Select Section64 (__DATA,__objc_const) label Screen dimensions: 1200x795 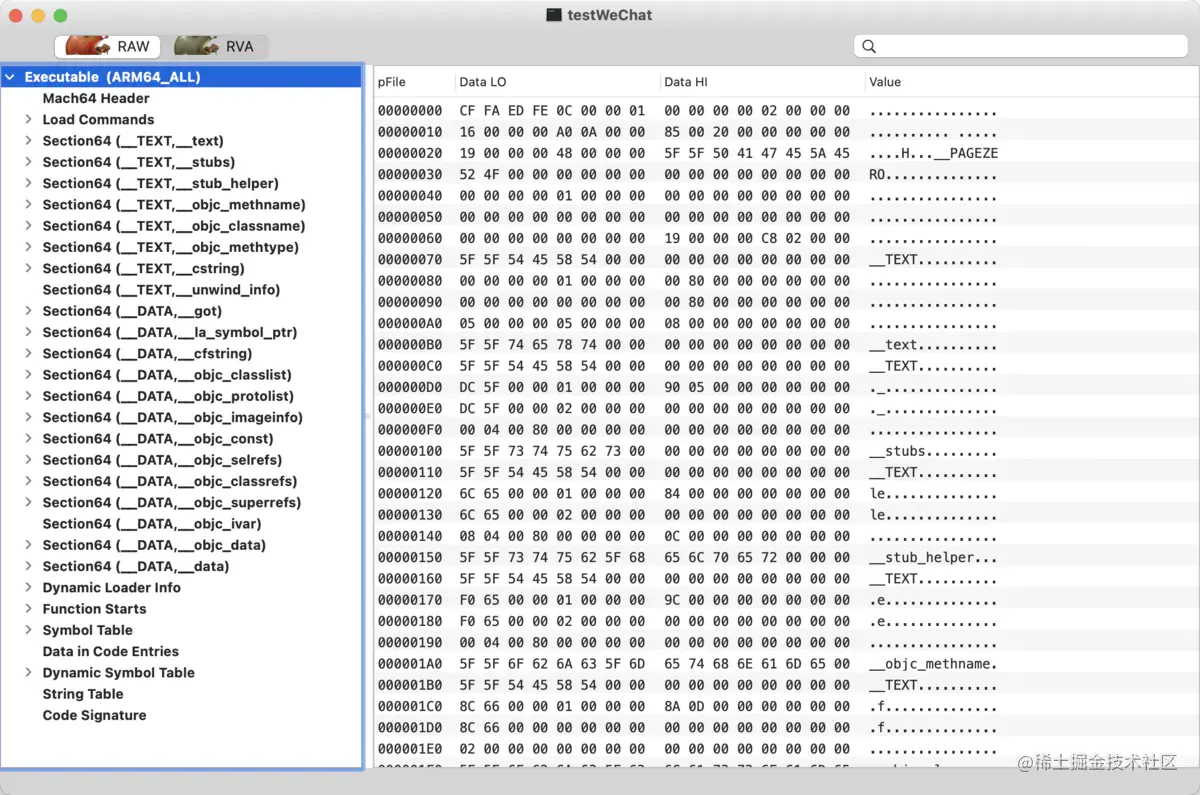point(158,439)
